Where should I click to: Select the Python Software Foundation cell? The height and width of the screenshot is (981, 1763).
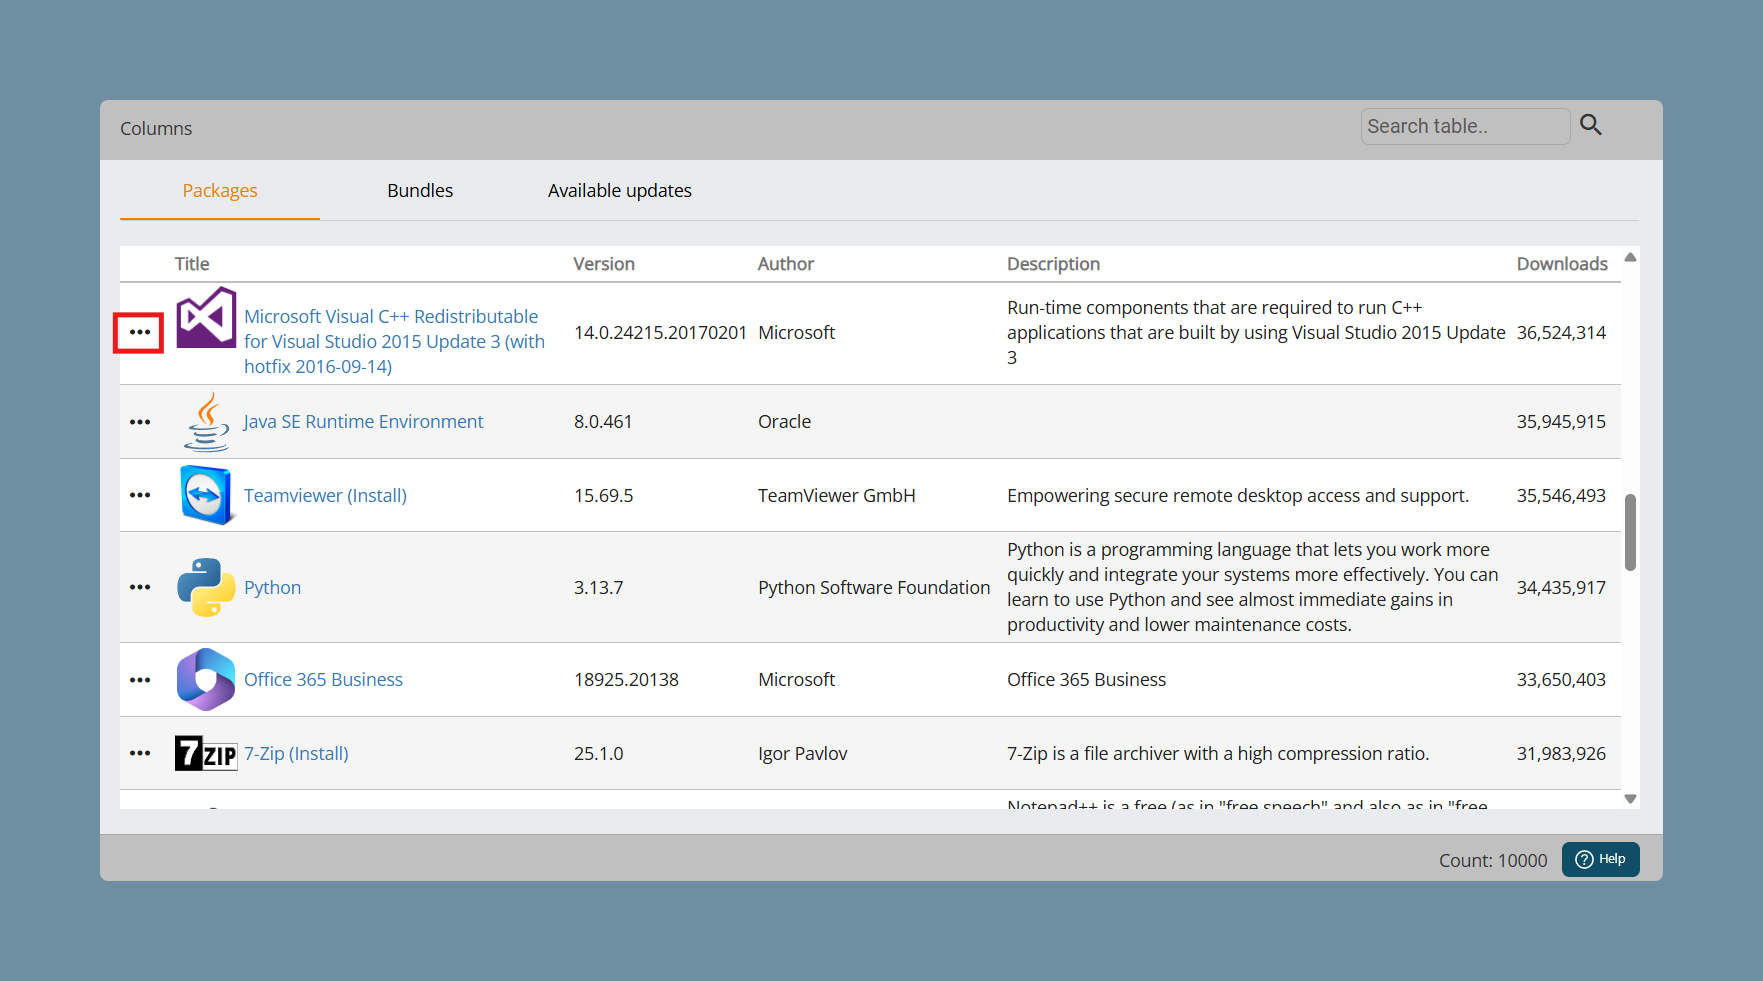(874, 587)
